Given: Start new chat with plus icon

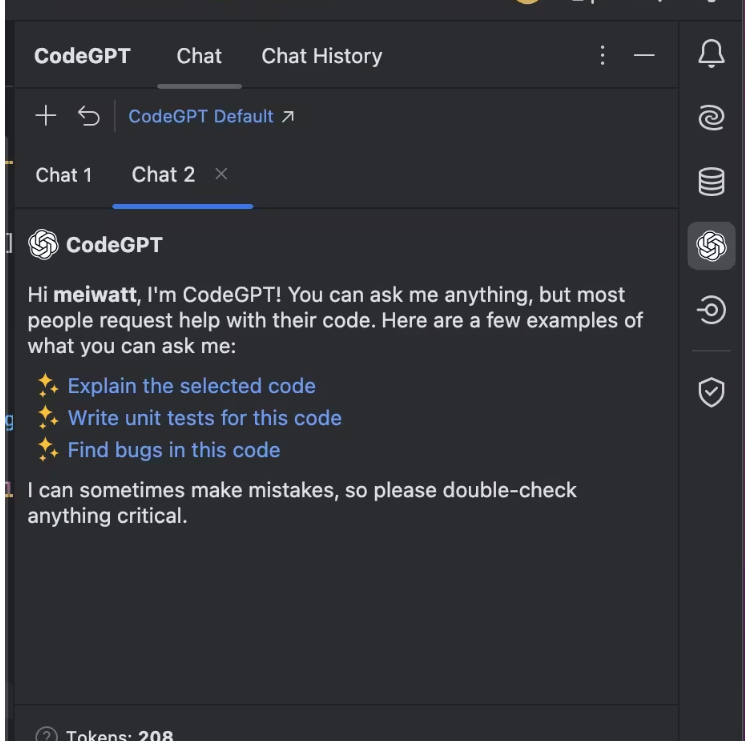Looking at the screenshot, I should (46, 116).
